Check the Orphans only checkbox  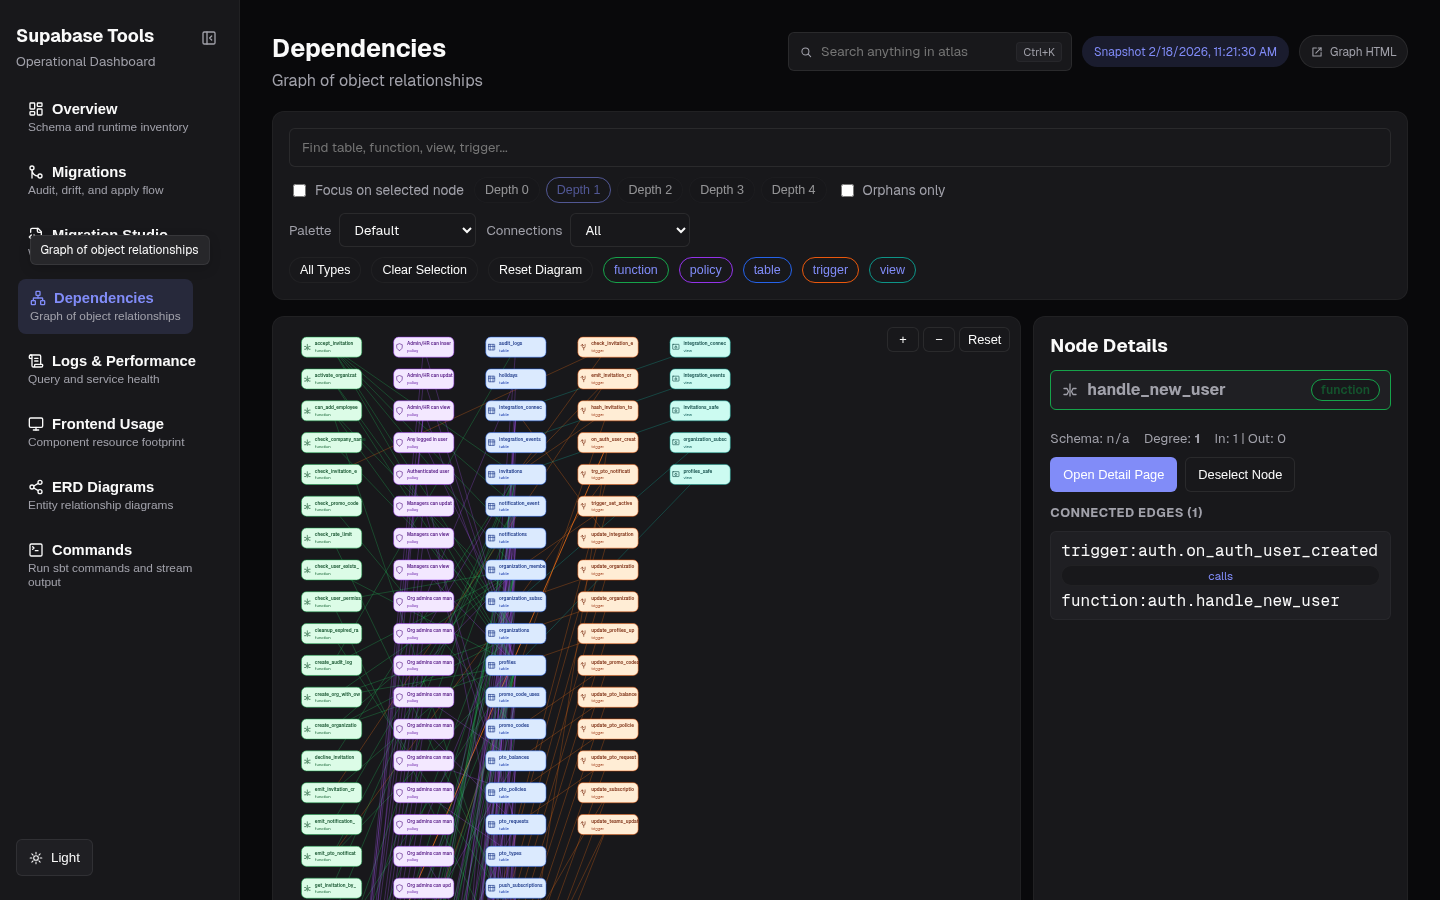click(x=847, y=190)
